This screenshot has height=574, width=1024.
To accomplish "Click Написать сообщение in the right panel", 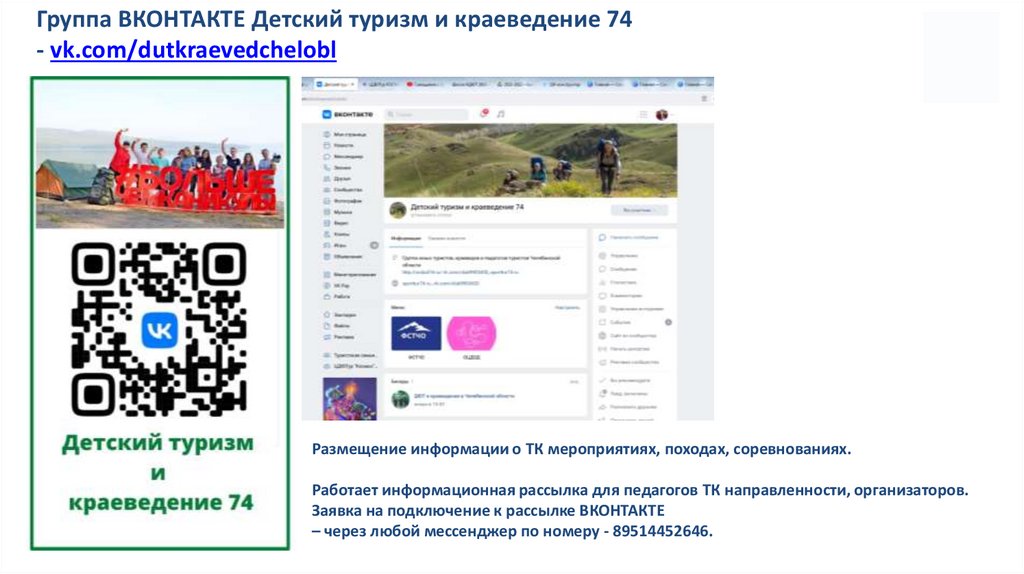I will (x=628, y=238).
